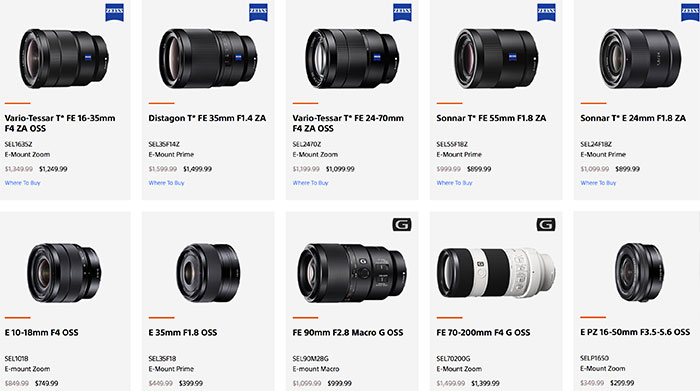Click the FE 70-200mm F4 G OSS title
This screenshot has width=700, height=391.
483,333
